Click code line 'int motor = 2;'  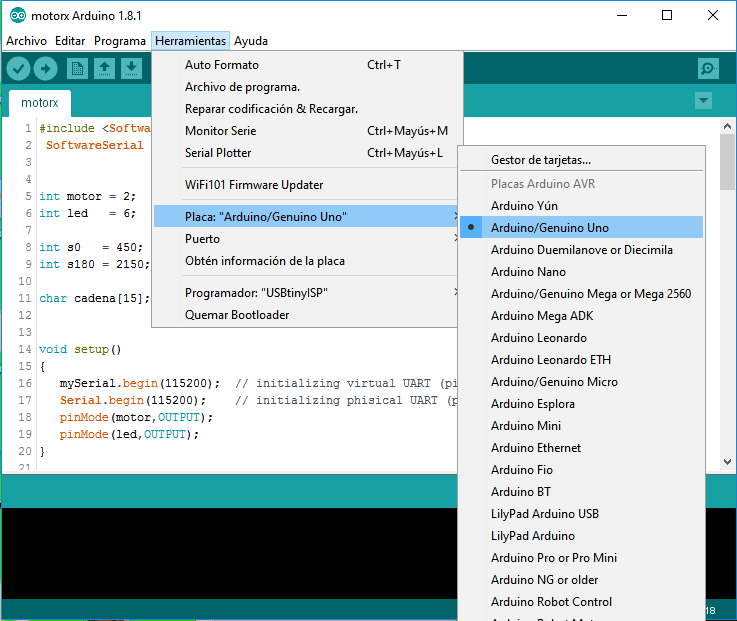coord(87,196)
